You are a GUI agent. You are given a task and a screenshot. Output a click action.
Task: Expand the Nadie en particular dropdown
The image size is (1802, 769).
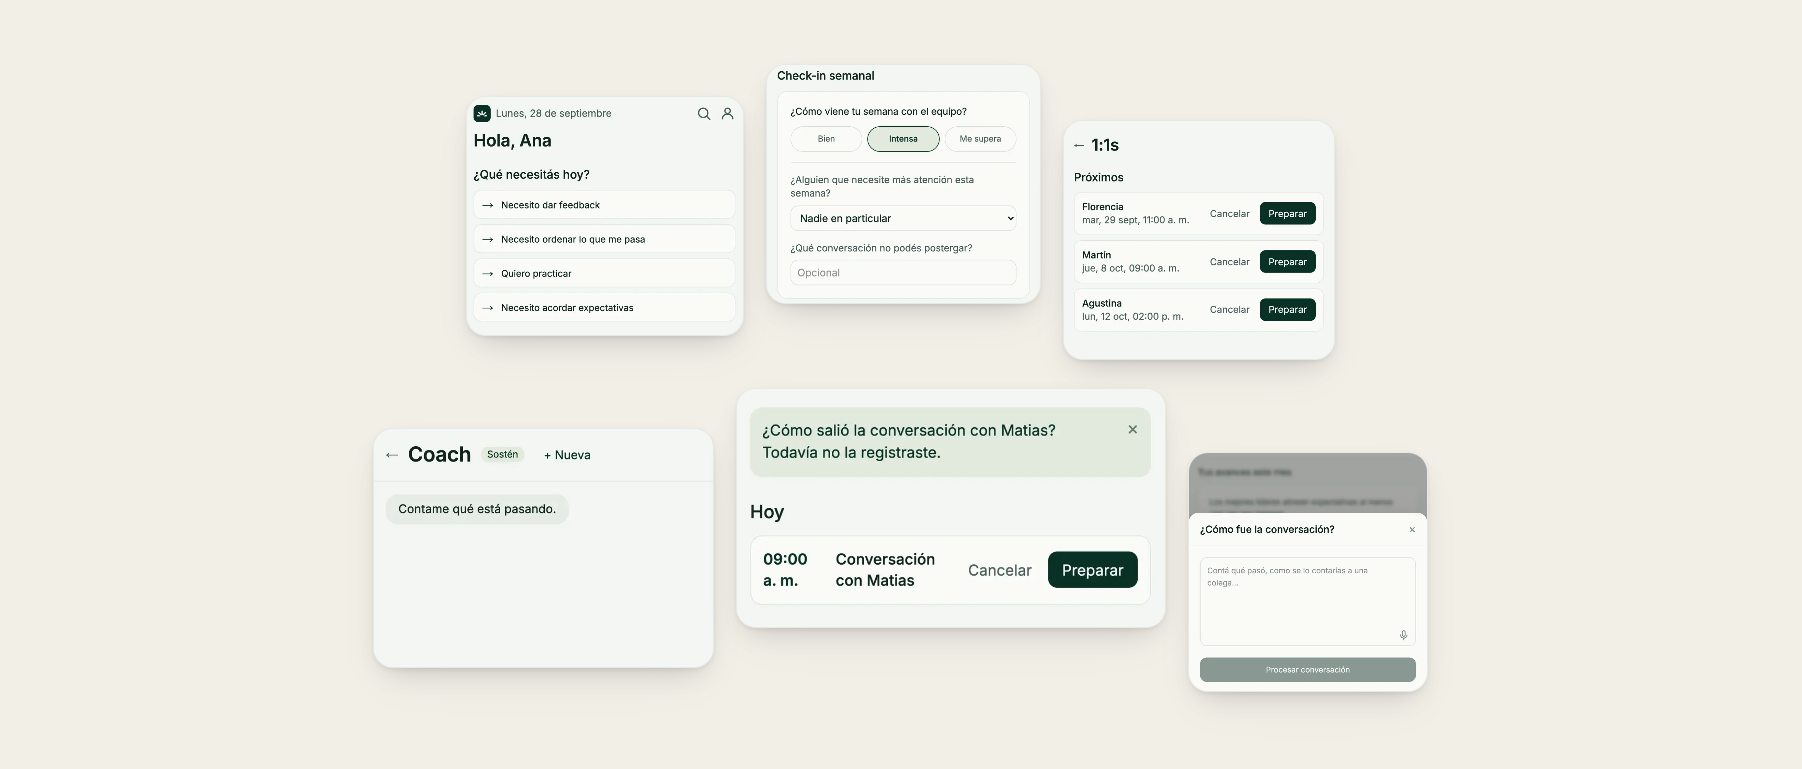pyautogui.click(x=903, y=218)
